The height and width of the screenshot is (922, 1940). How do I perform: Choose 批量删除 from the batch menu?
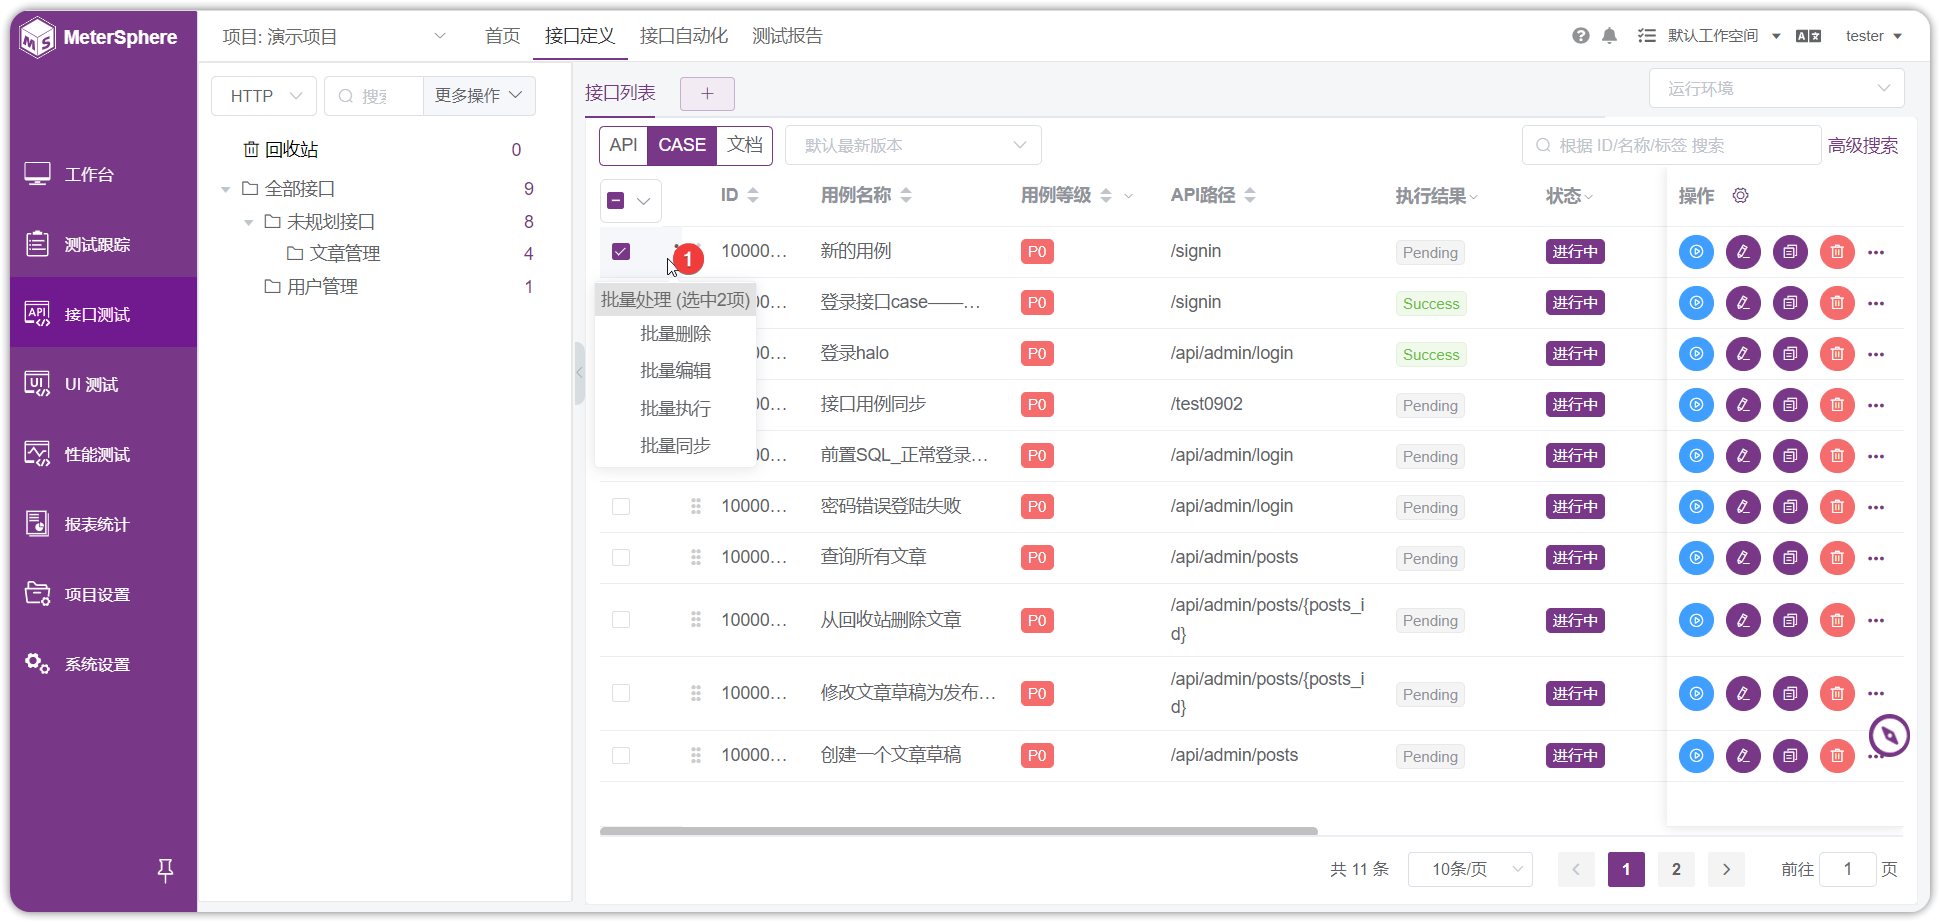675,334
